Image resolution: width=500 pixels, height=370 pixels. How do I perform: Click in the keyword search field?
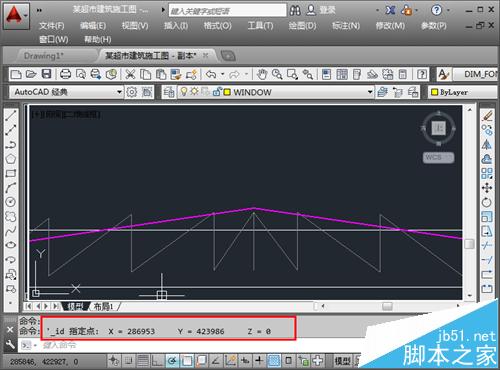click(x=227, y=11)
